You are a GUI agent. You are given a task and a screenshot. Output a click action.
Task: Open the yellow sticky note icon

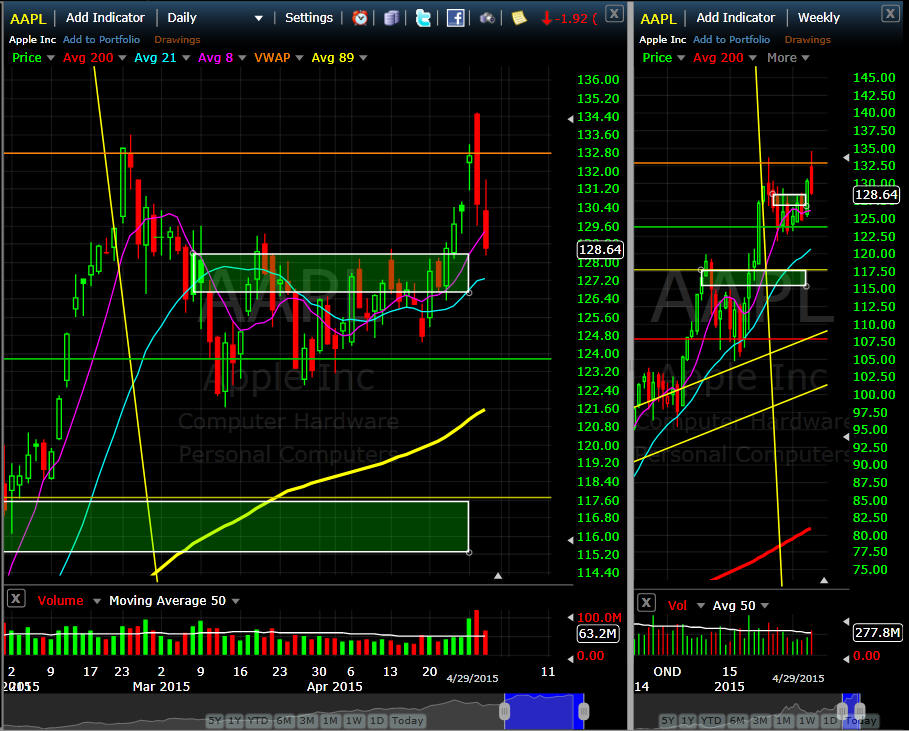519,18
